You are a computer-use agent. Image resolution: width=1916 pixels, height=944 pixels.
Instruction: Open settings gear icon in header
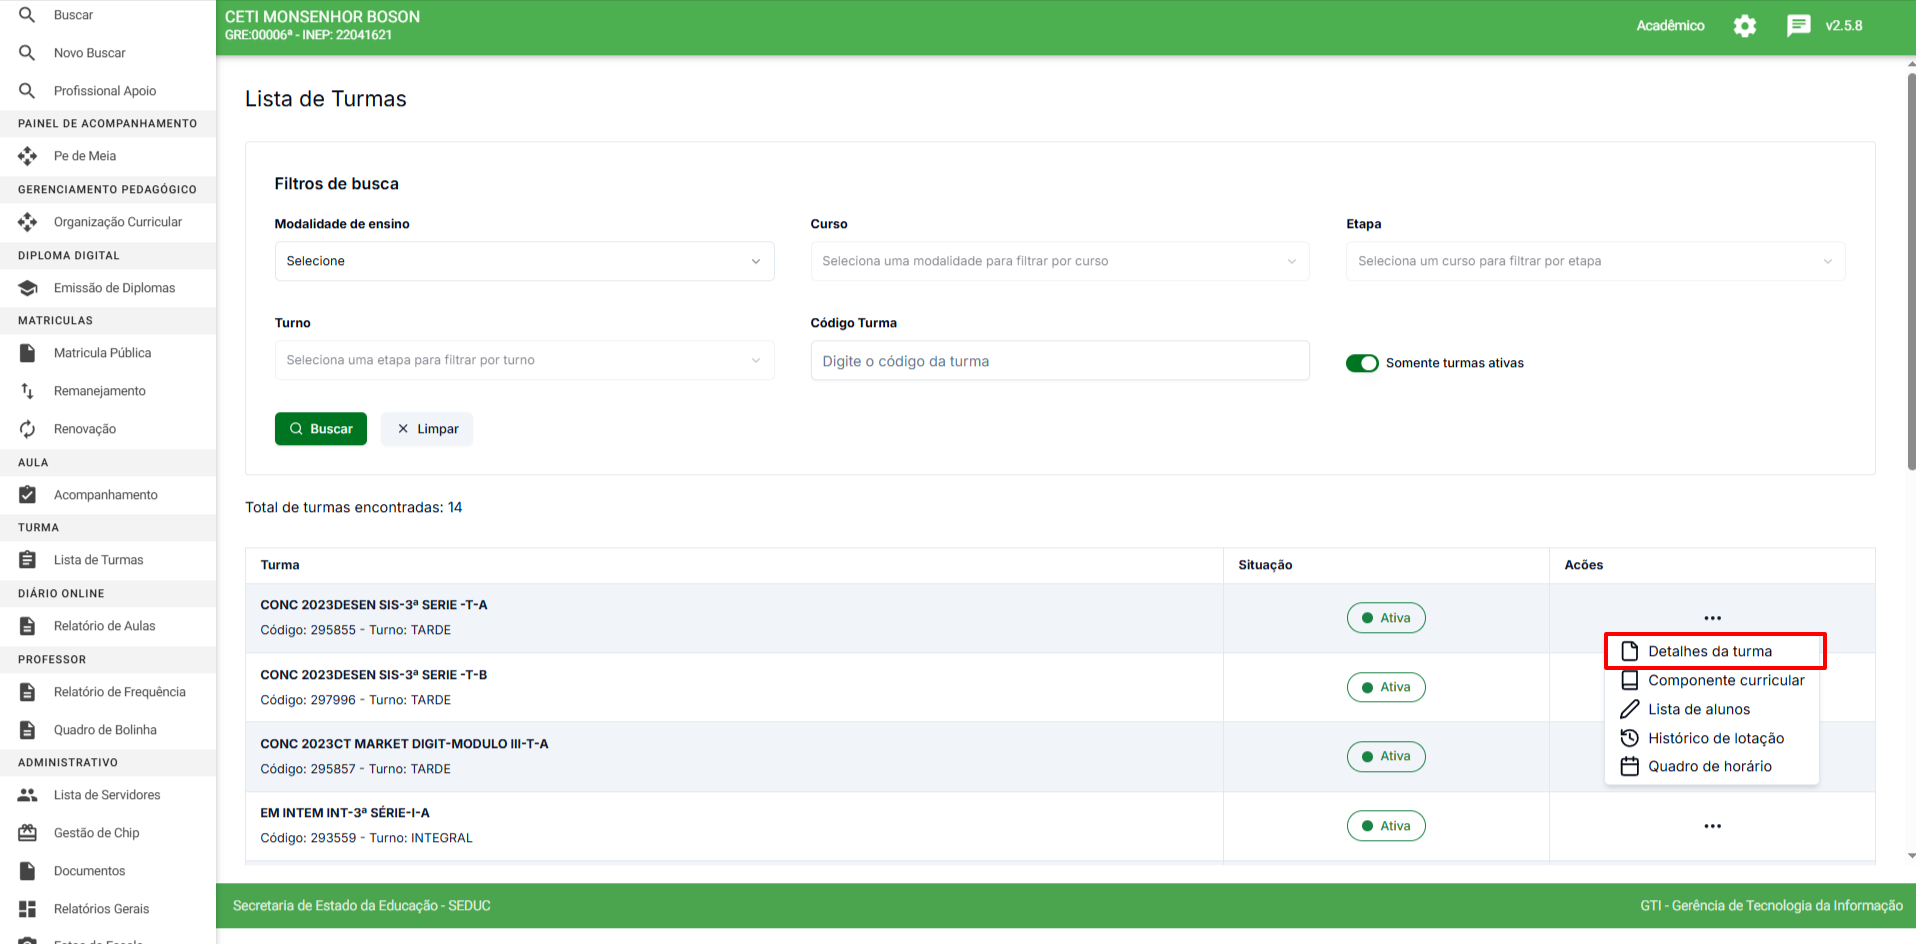pyautogui.click(x=1744, y=26)
